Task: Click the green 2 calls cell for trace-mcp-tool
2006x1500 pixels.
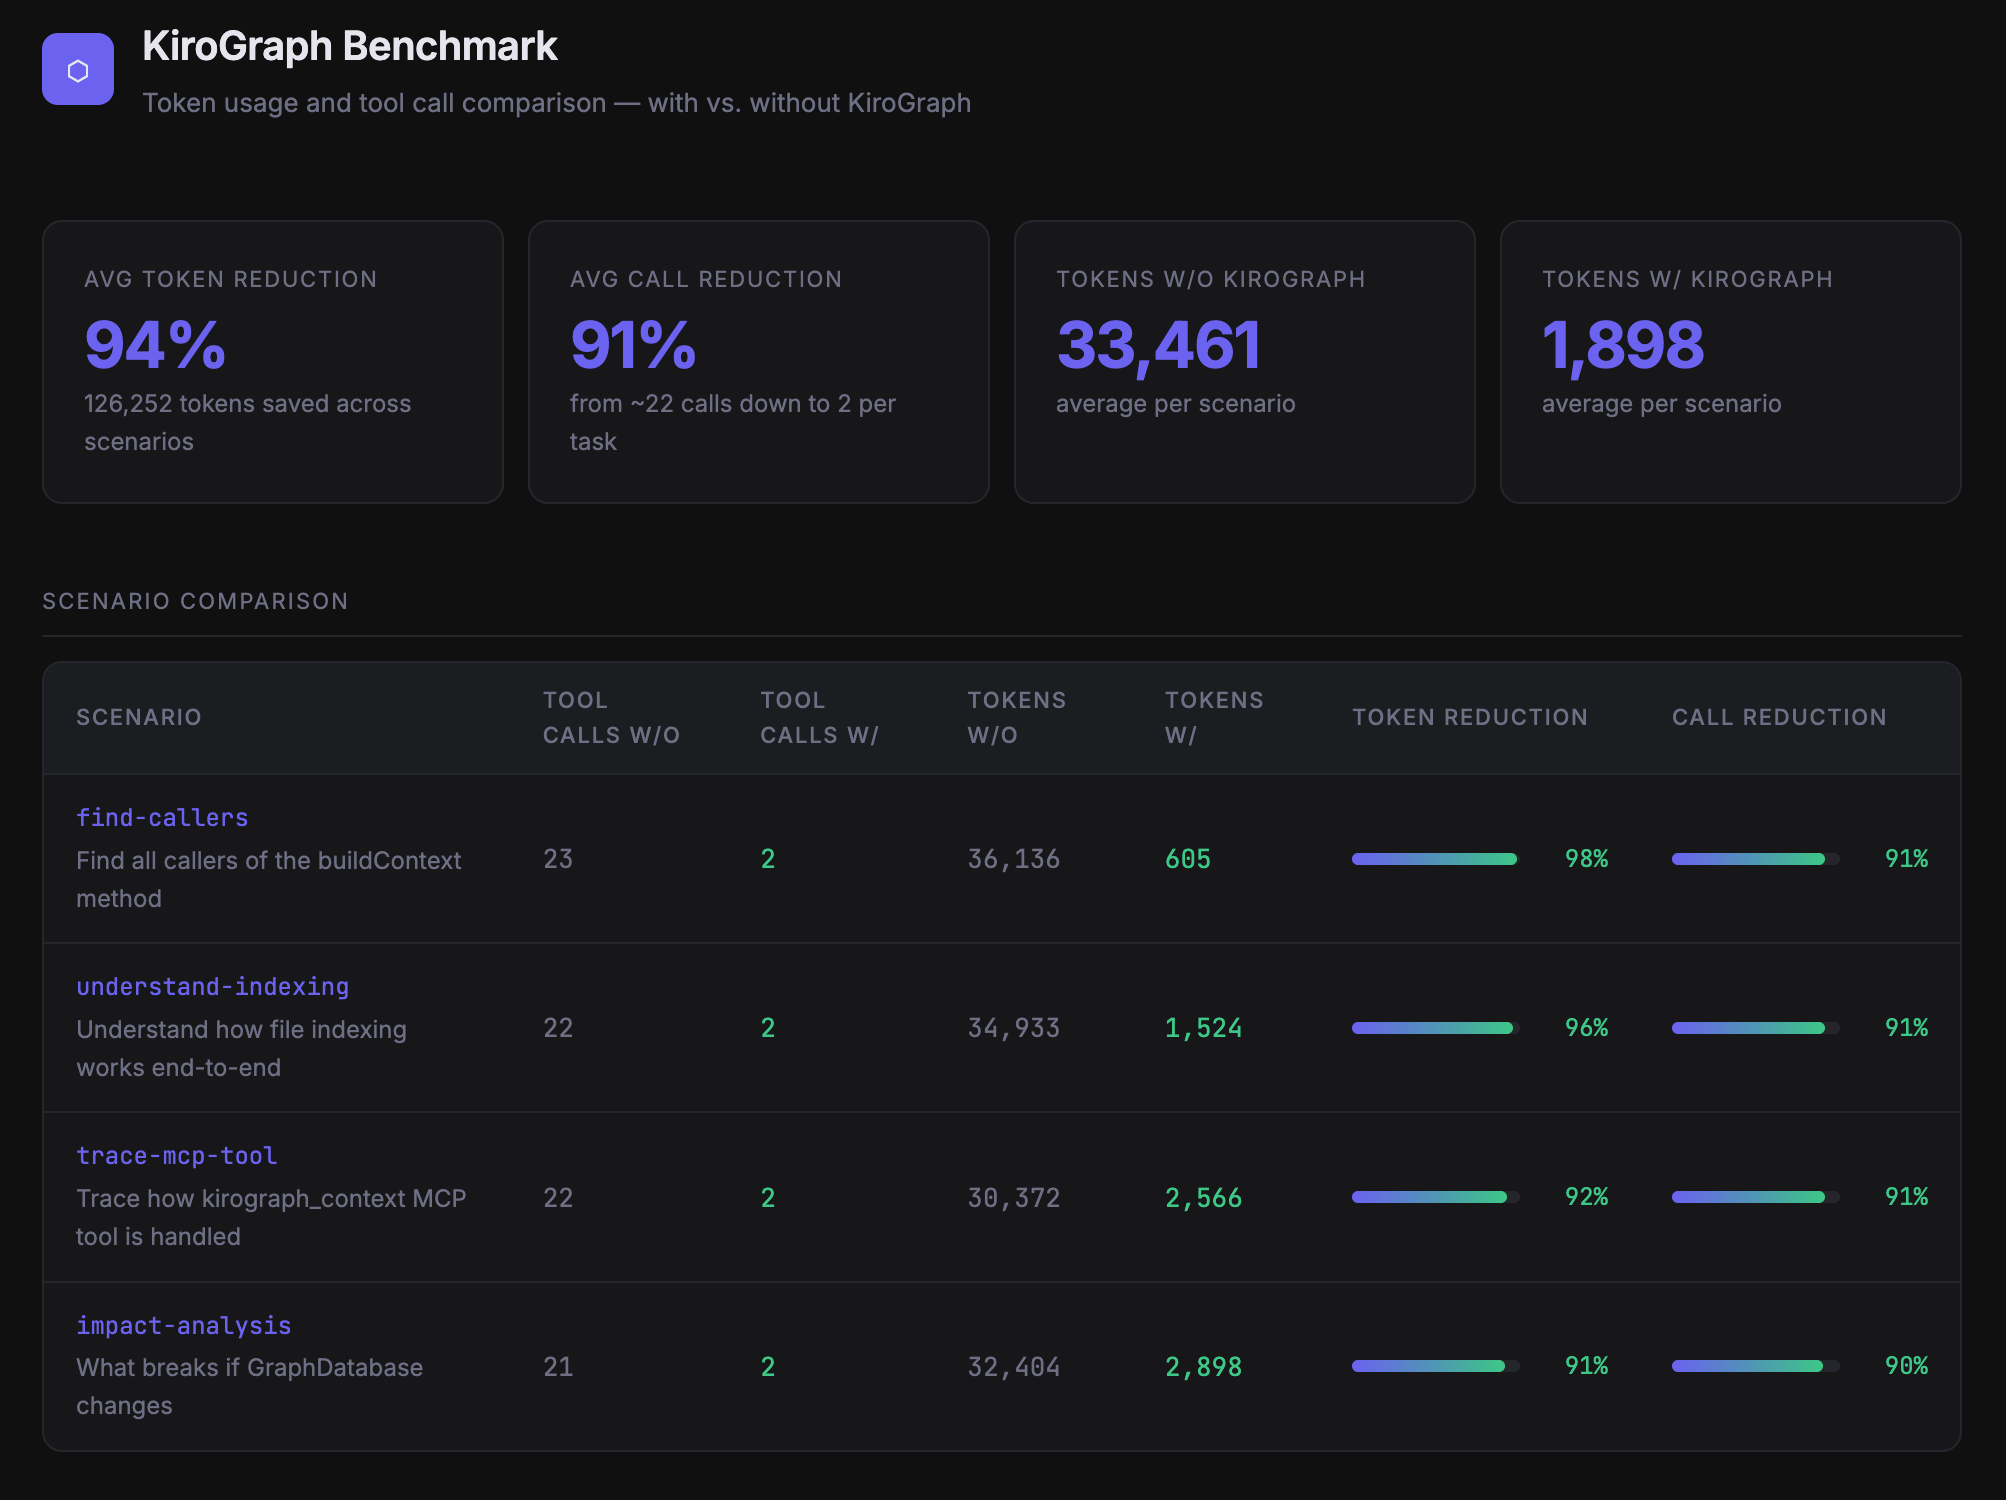Action: coord(768,1198)
